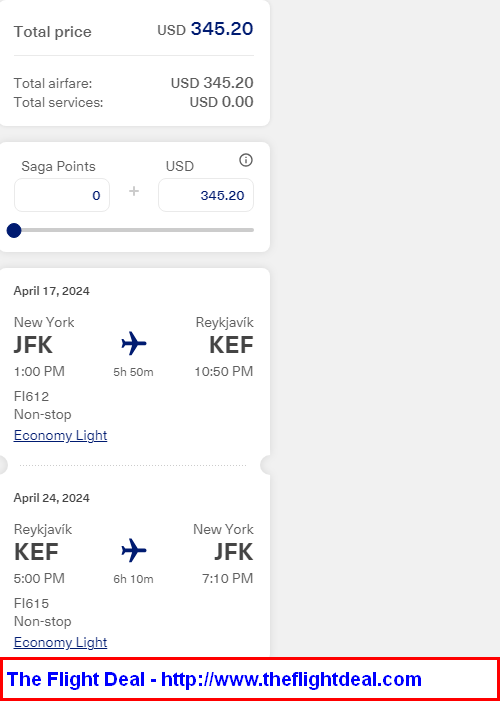
Task: Click the Total airfare line
Action: (x=134, y=83)
